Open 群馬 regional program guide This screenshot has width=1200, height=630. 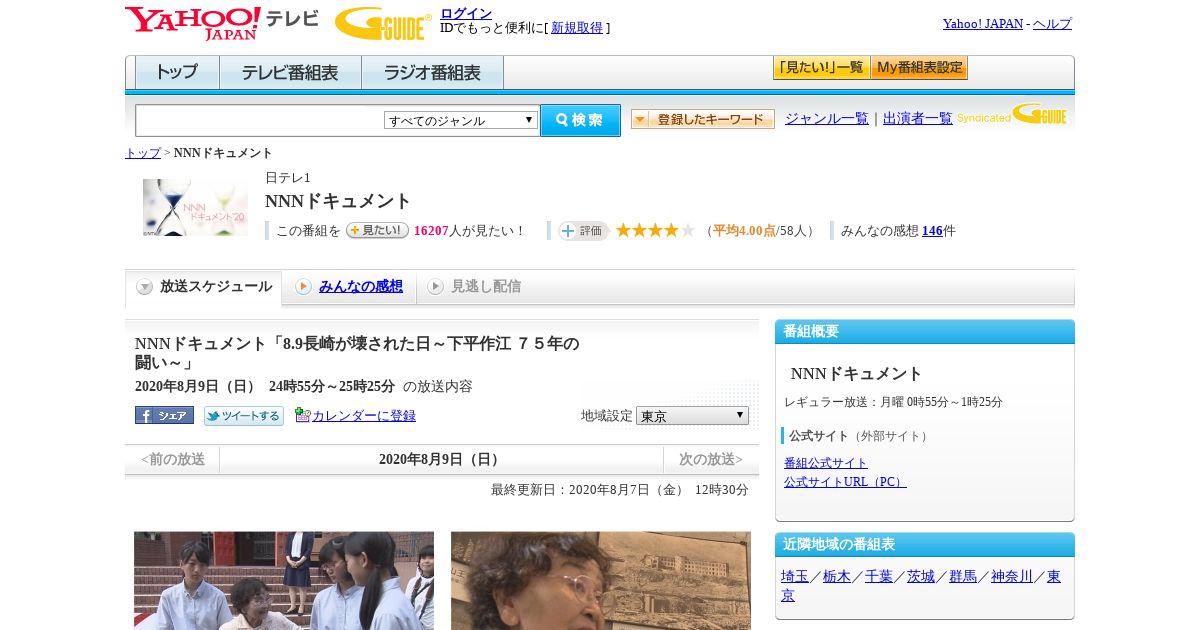point(963,576)
